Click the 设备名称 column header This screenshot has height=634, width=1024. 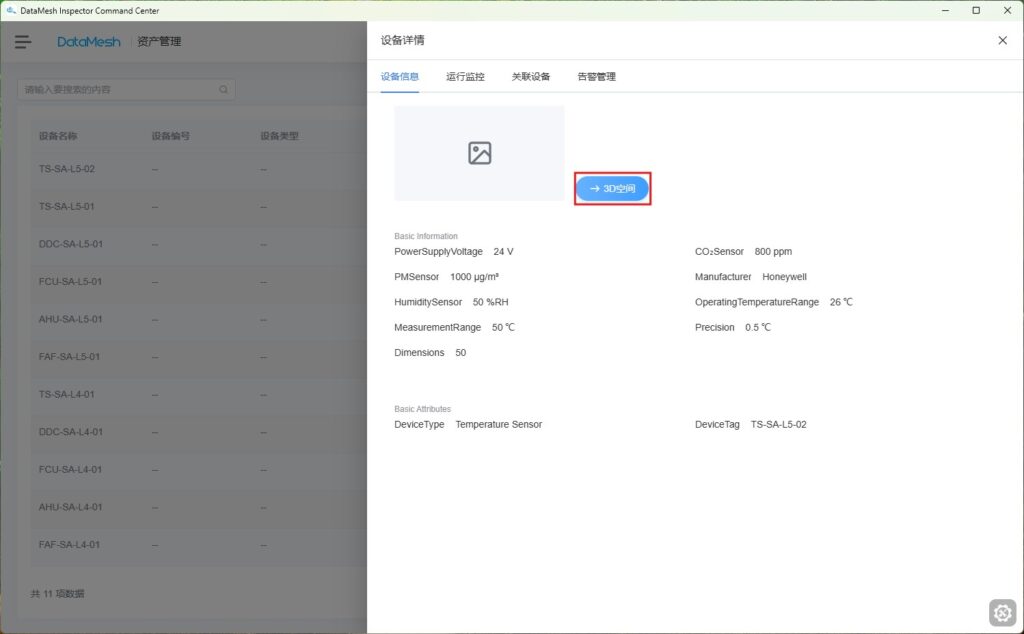[58, 136]
